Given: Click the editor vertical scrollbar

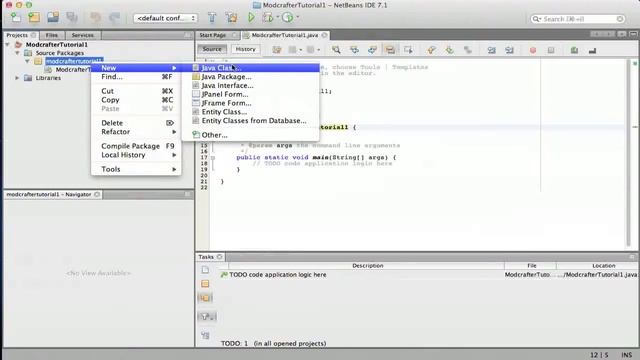Looking at the screenshot, I should 629,153.
